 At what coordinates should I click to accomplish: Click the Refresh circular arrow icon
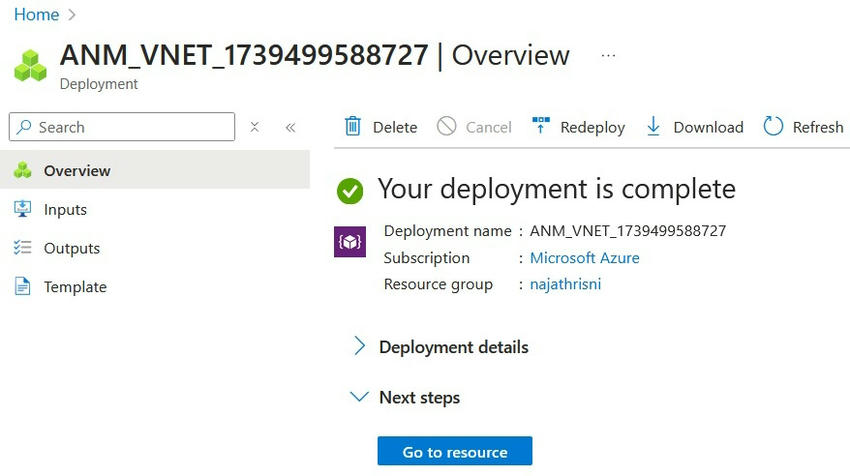click(x=773, y=126)
